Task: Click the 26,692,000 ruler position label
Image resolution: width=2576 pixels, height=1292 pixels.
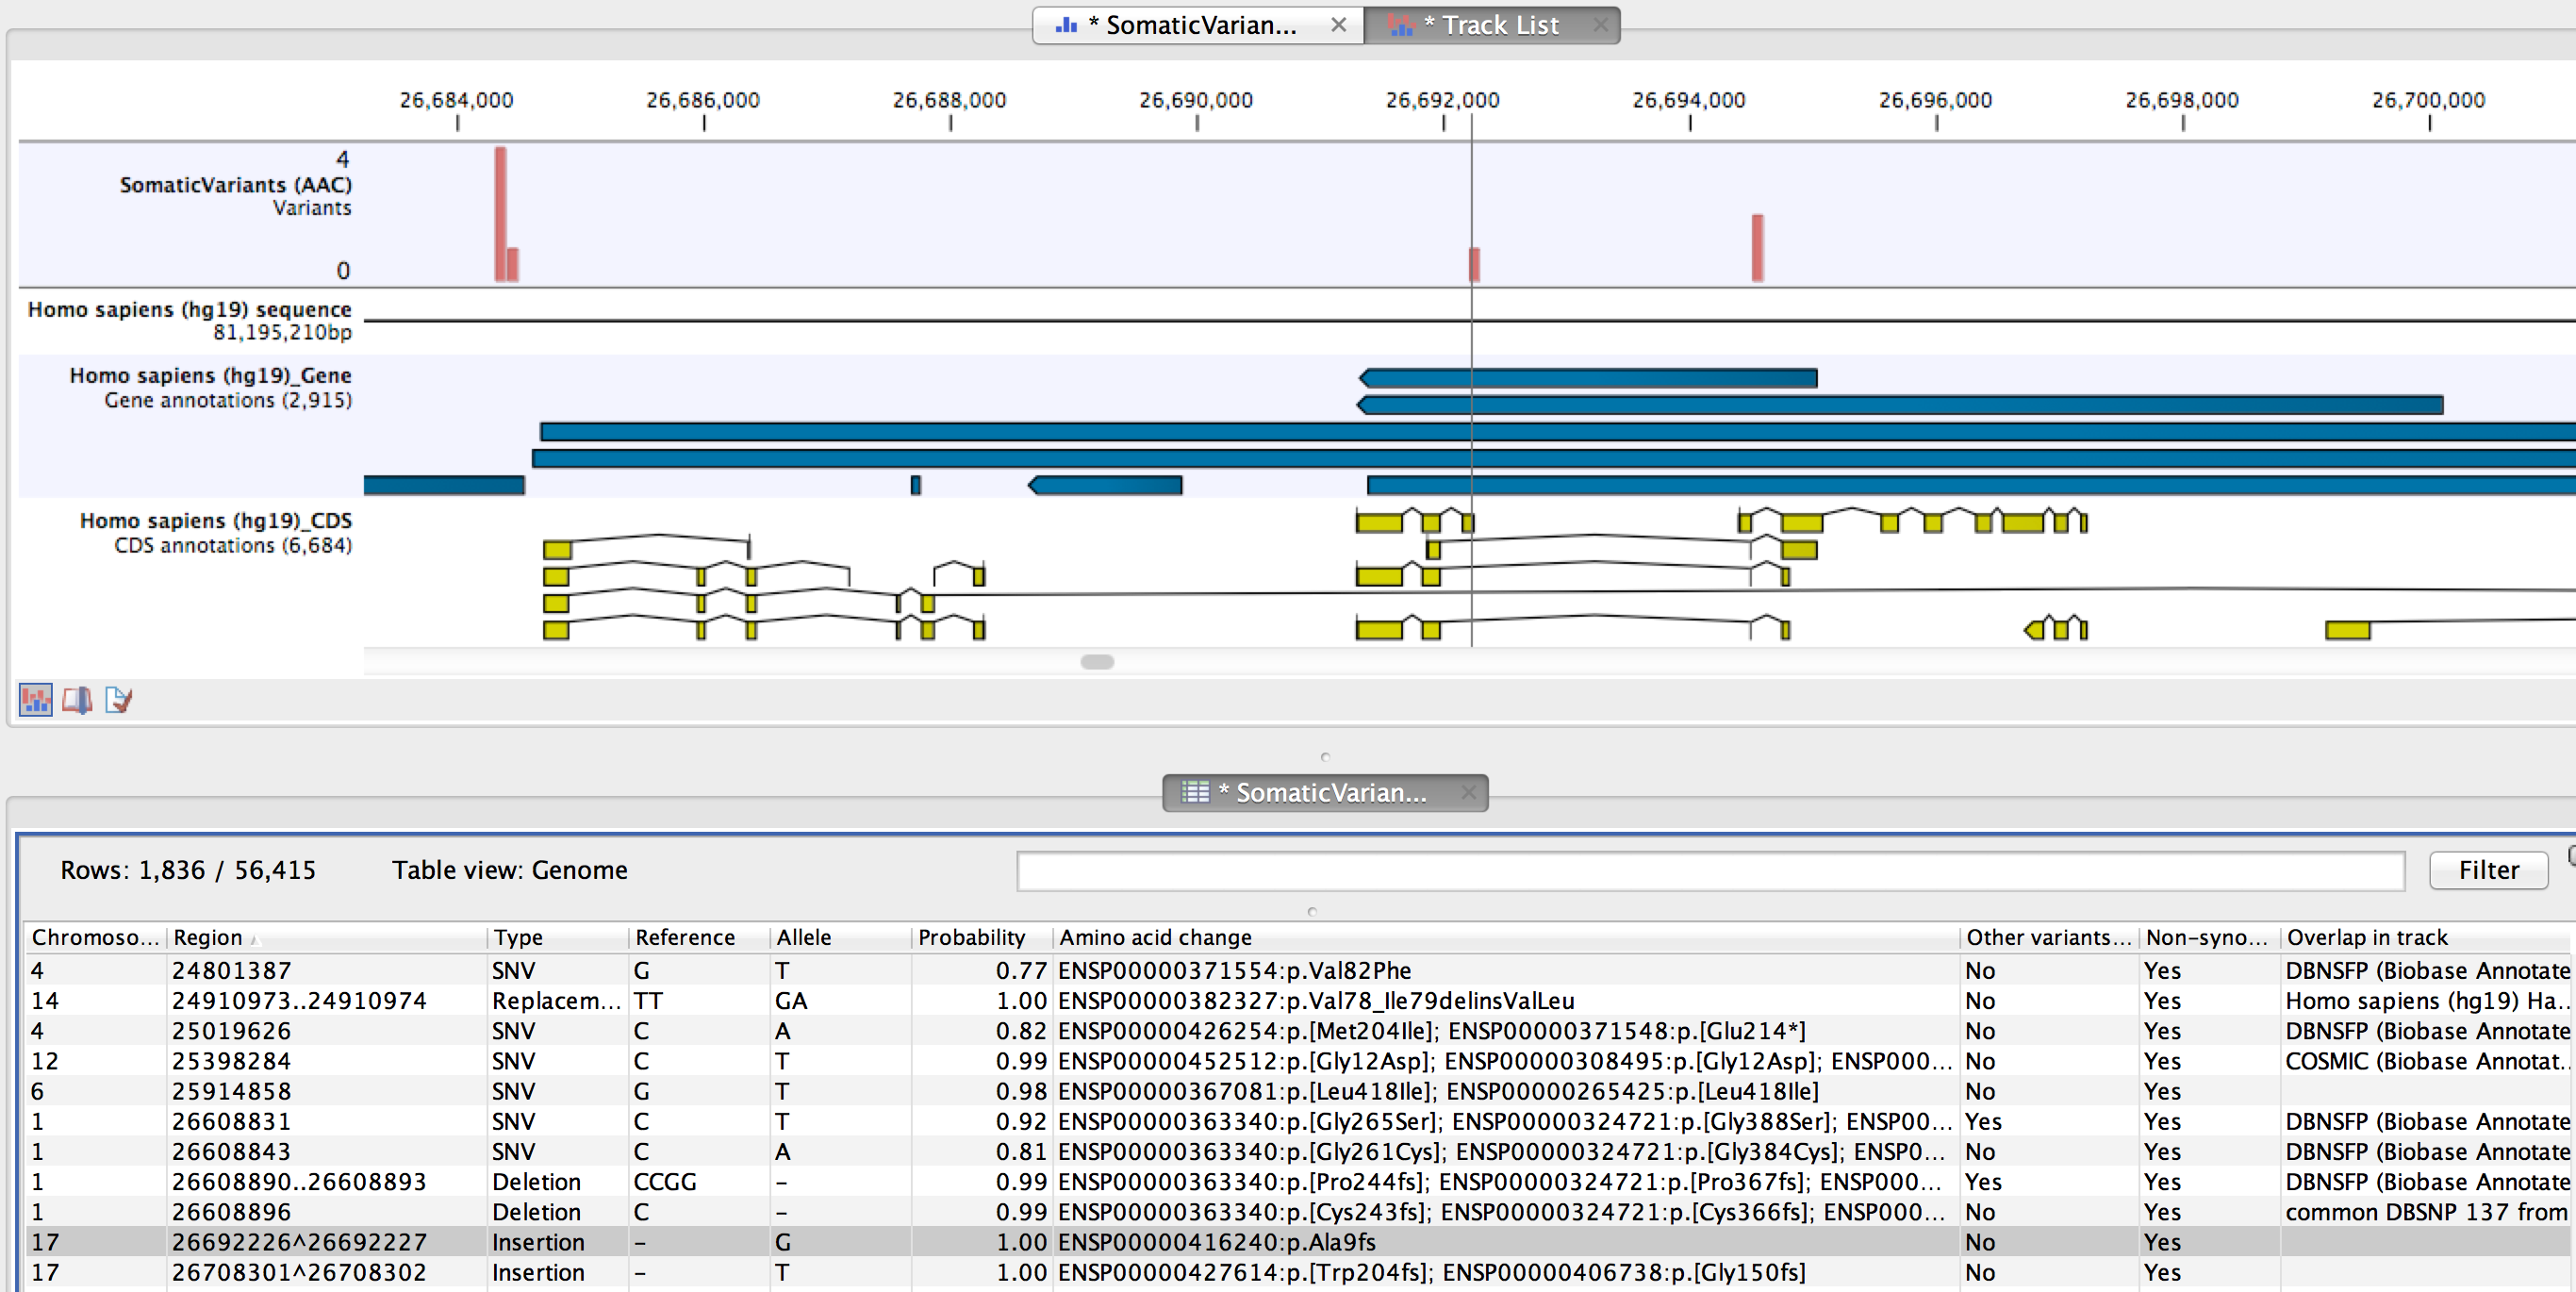Action: [1442, 100]
